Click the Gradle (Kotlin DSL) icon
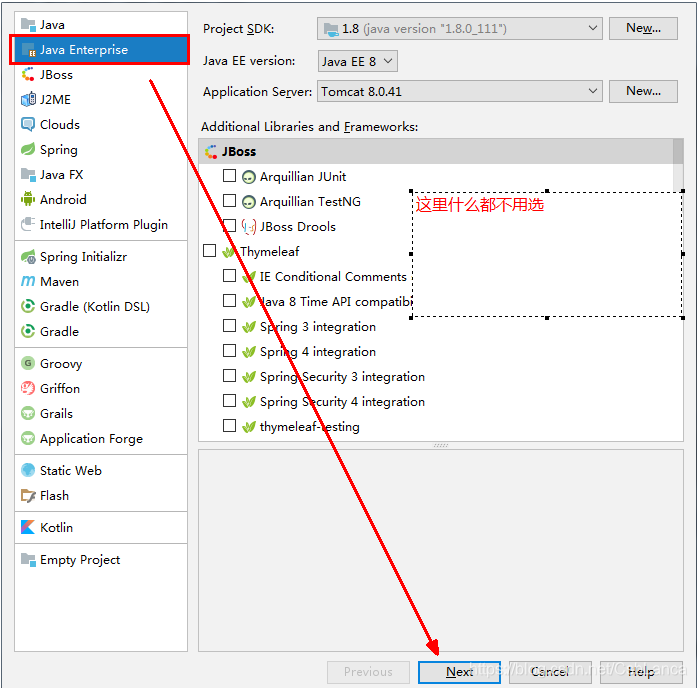Screen dimensions: 697x688 [x=28, y=306]
